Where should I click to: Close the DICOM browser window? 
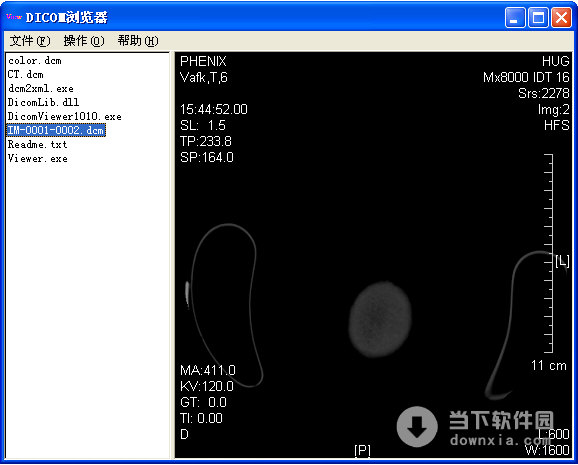[x=561, y=17]
